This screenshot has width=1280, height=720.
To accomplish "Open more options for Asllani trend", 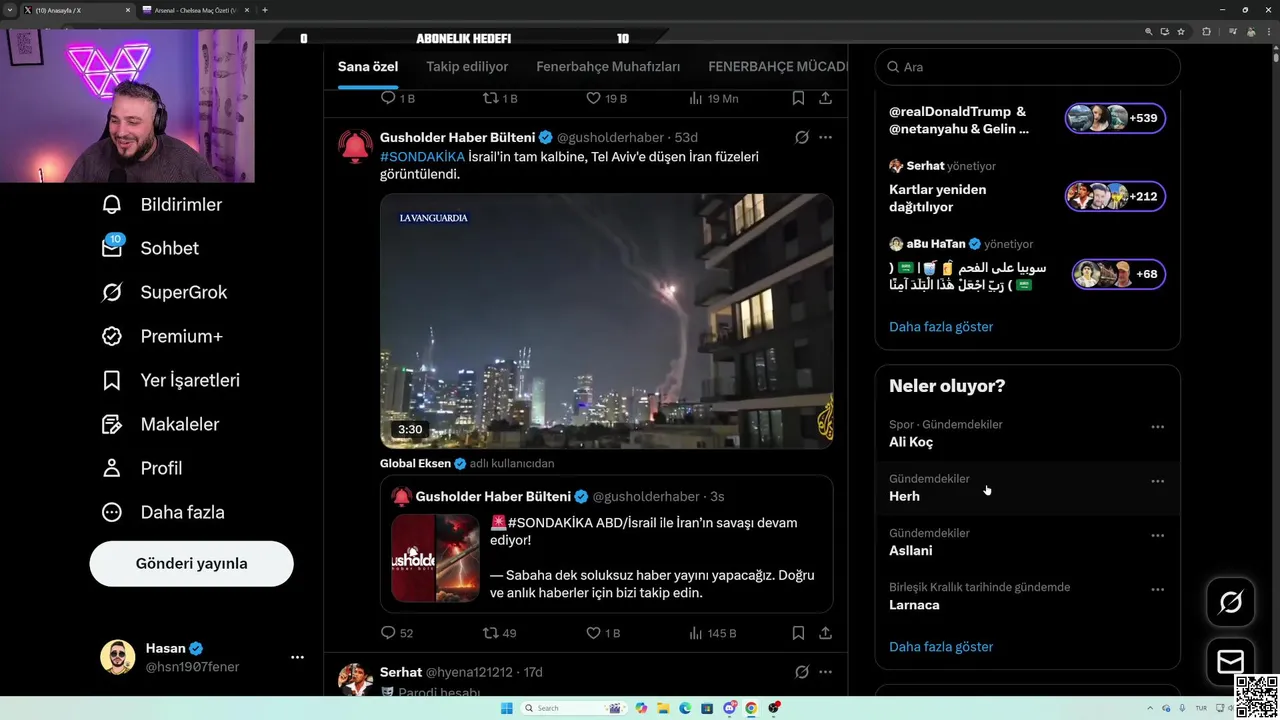I will pos(1157,535).
